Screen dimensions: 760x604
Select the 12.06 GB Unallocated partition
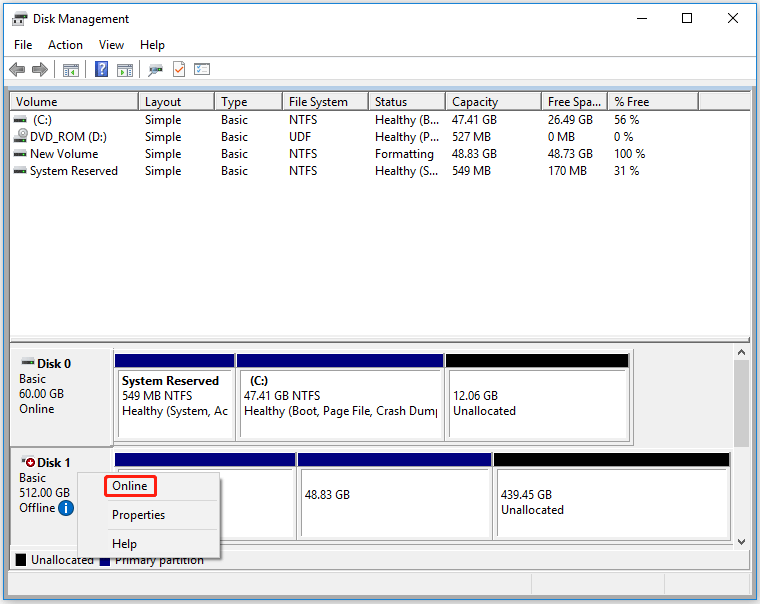[537, 403]
